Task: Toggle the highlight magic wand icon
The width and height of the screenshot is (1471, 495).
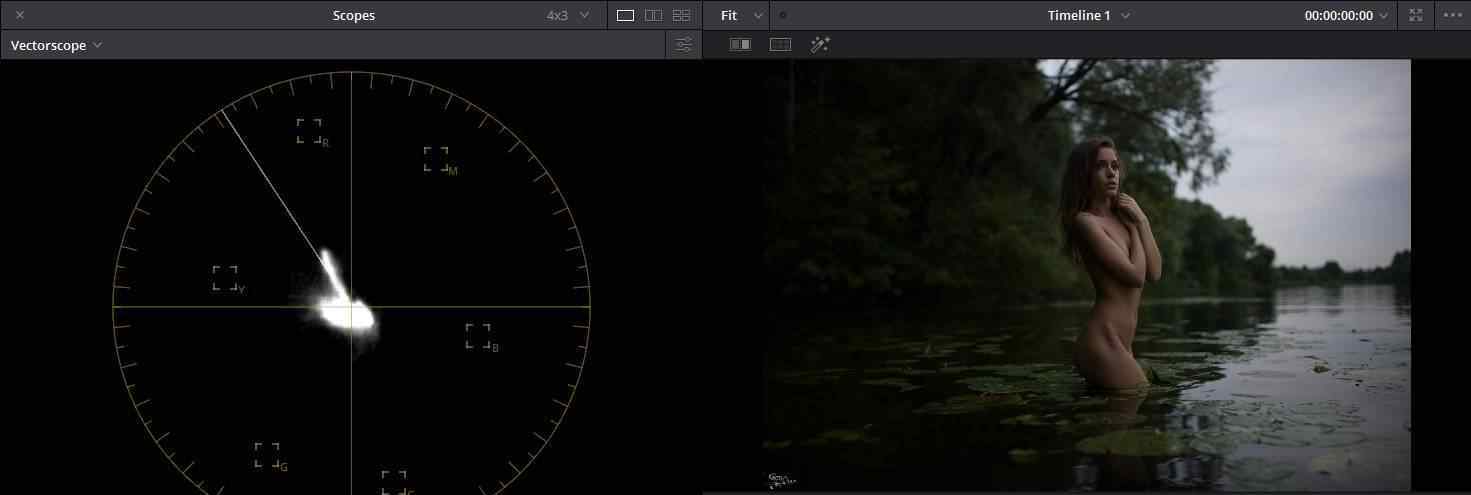Action: click(x=820, y=45)
